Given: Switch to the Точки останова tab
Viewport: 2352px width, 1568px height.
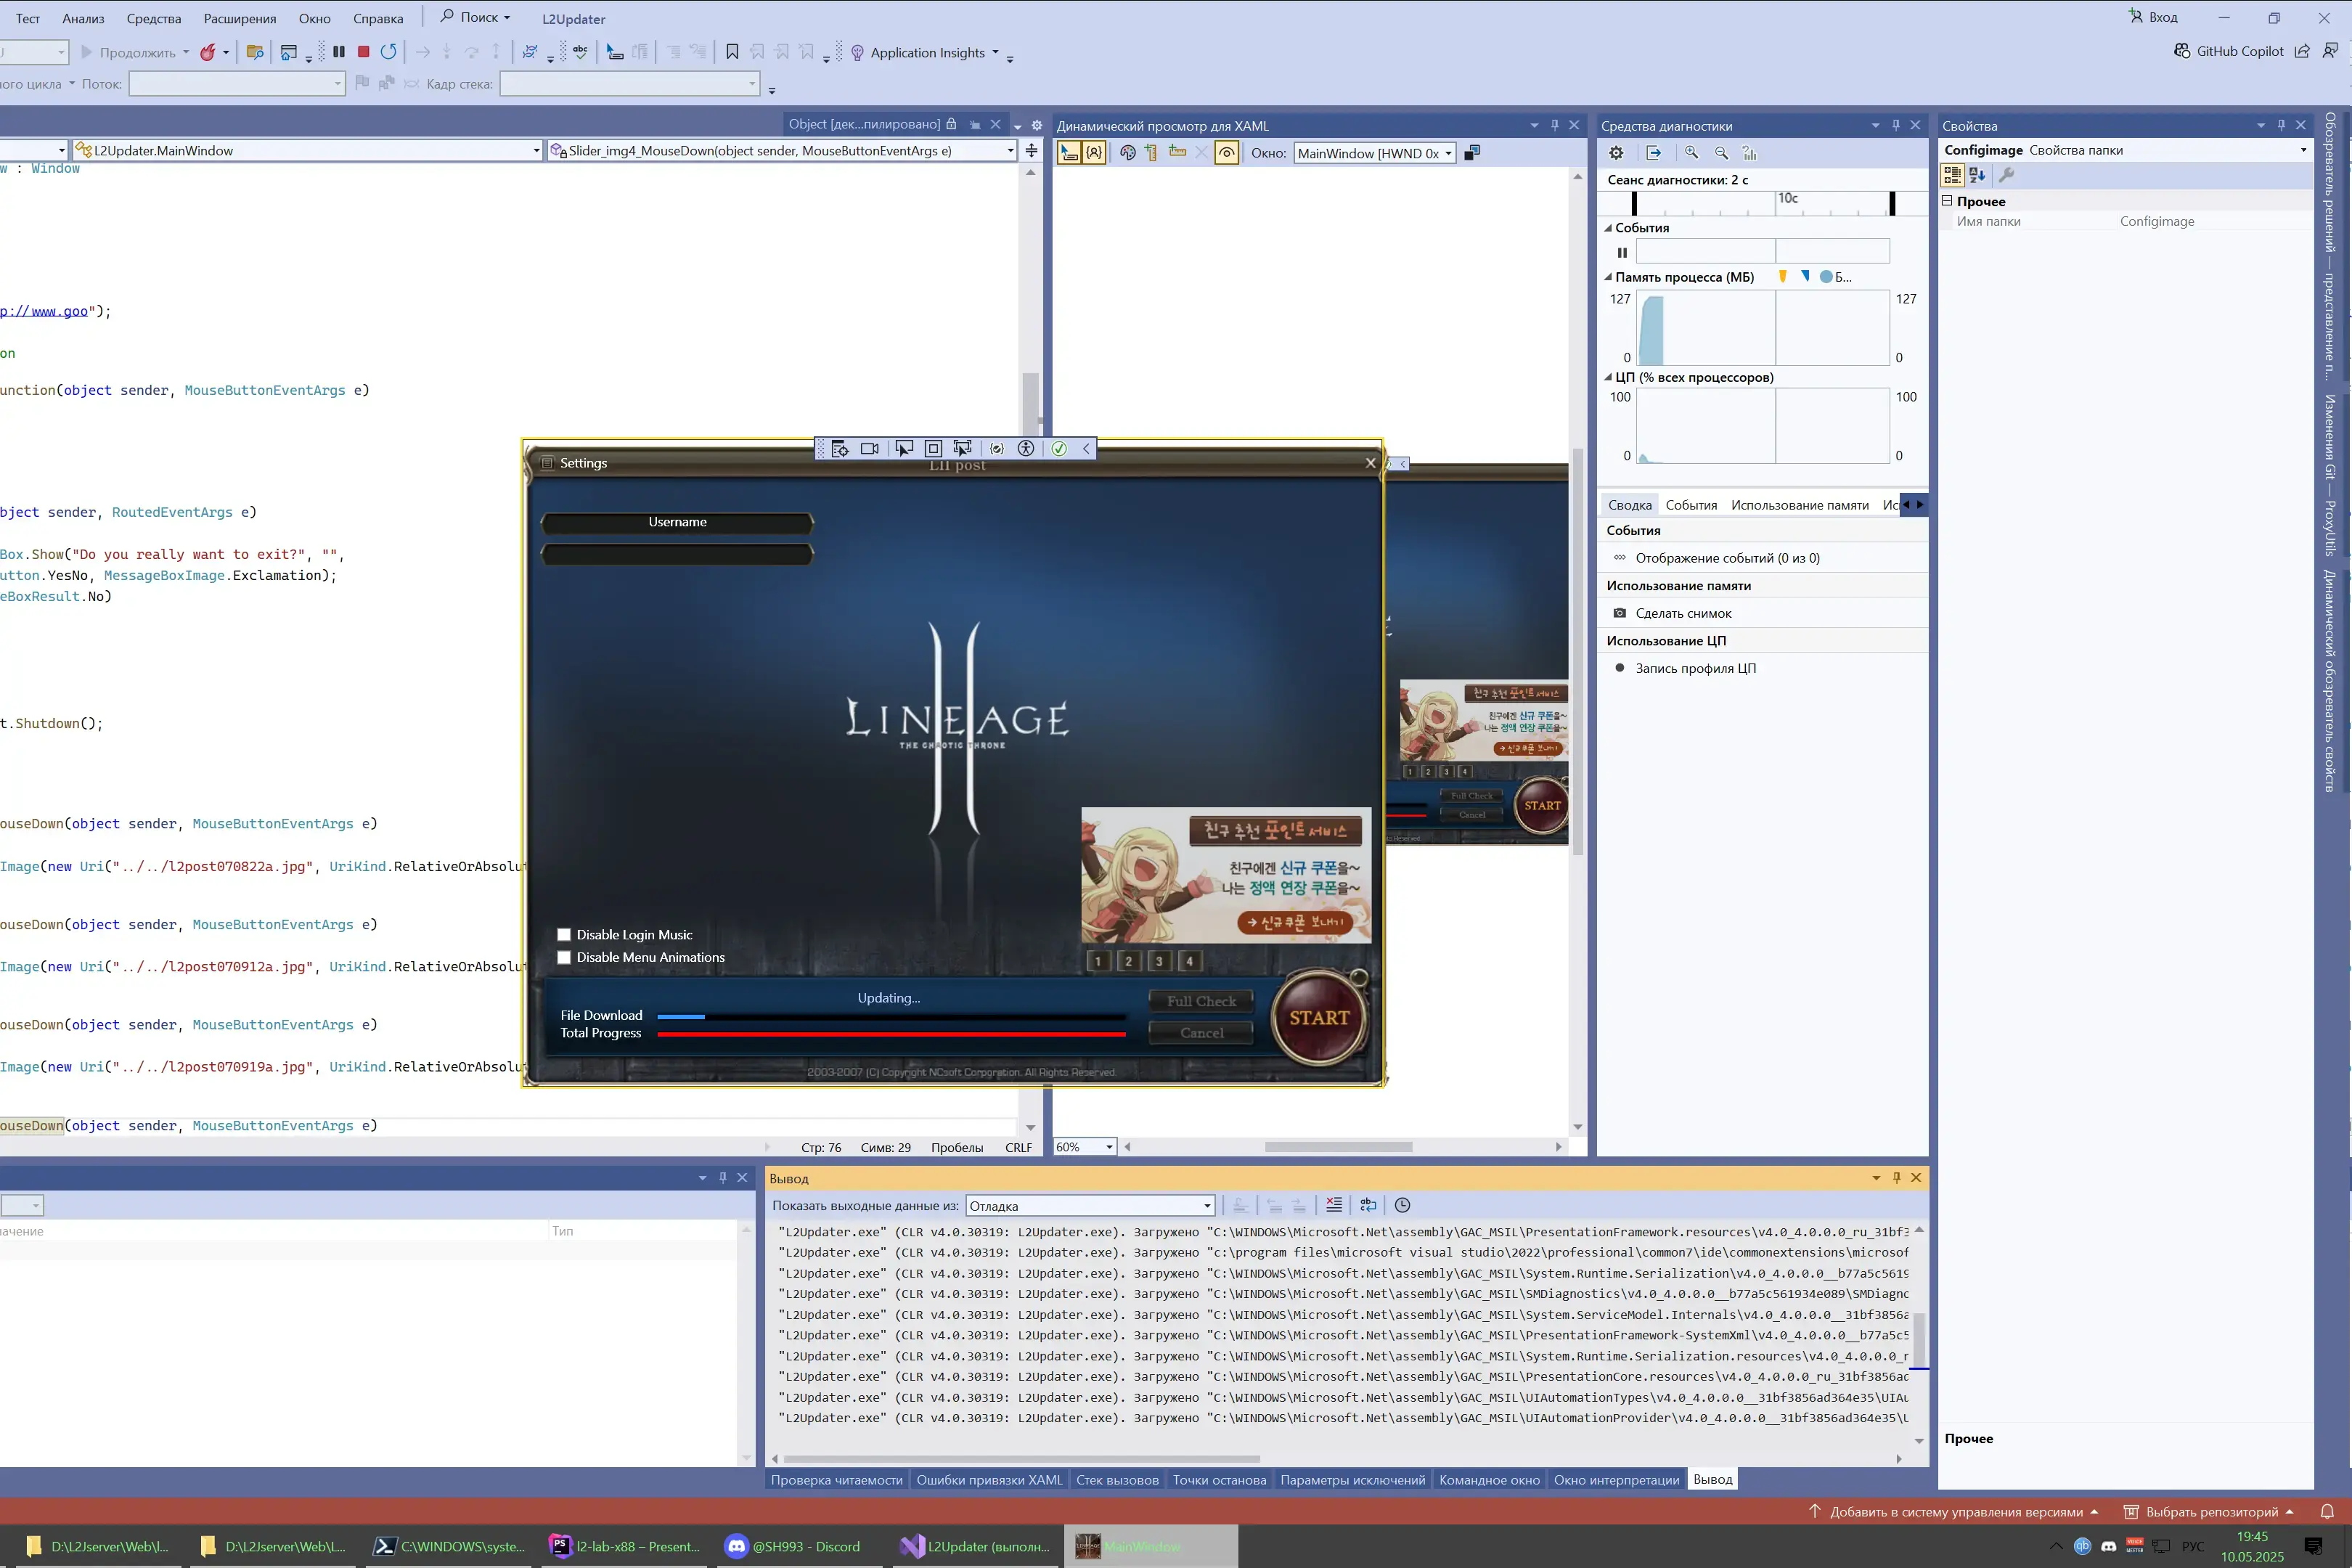Looking at the screenshot, I should coord(1219,1480).
